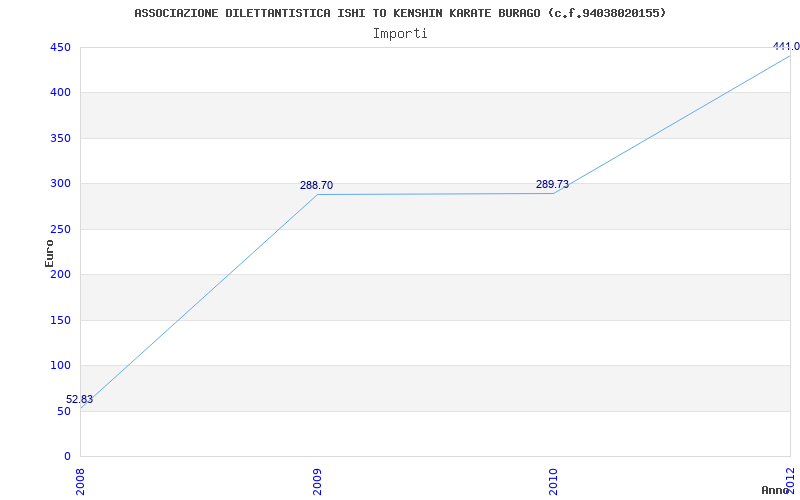Click the 350 y-axis tick label

60,138
